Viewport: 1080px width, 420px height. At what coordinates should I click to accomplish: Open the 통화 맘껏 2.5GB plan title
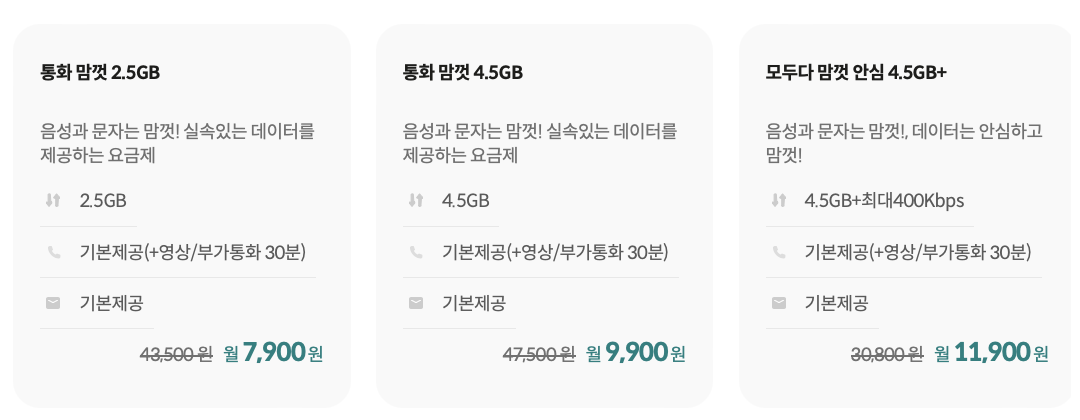point(100,72)
